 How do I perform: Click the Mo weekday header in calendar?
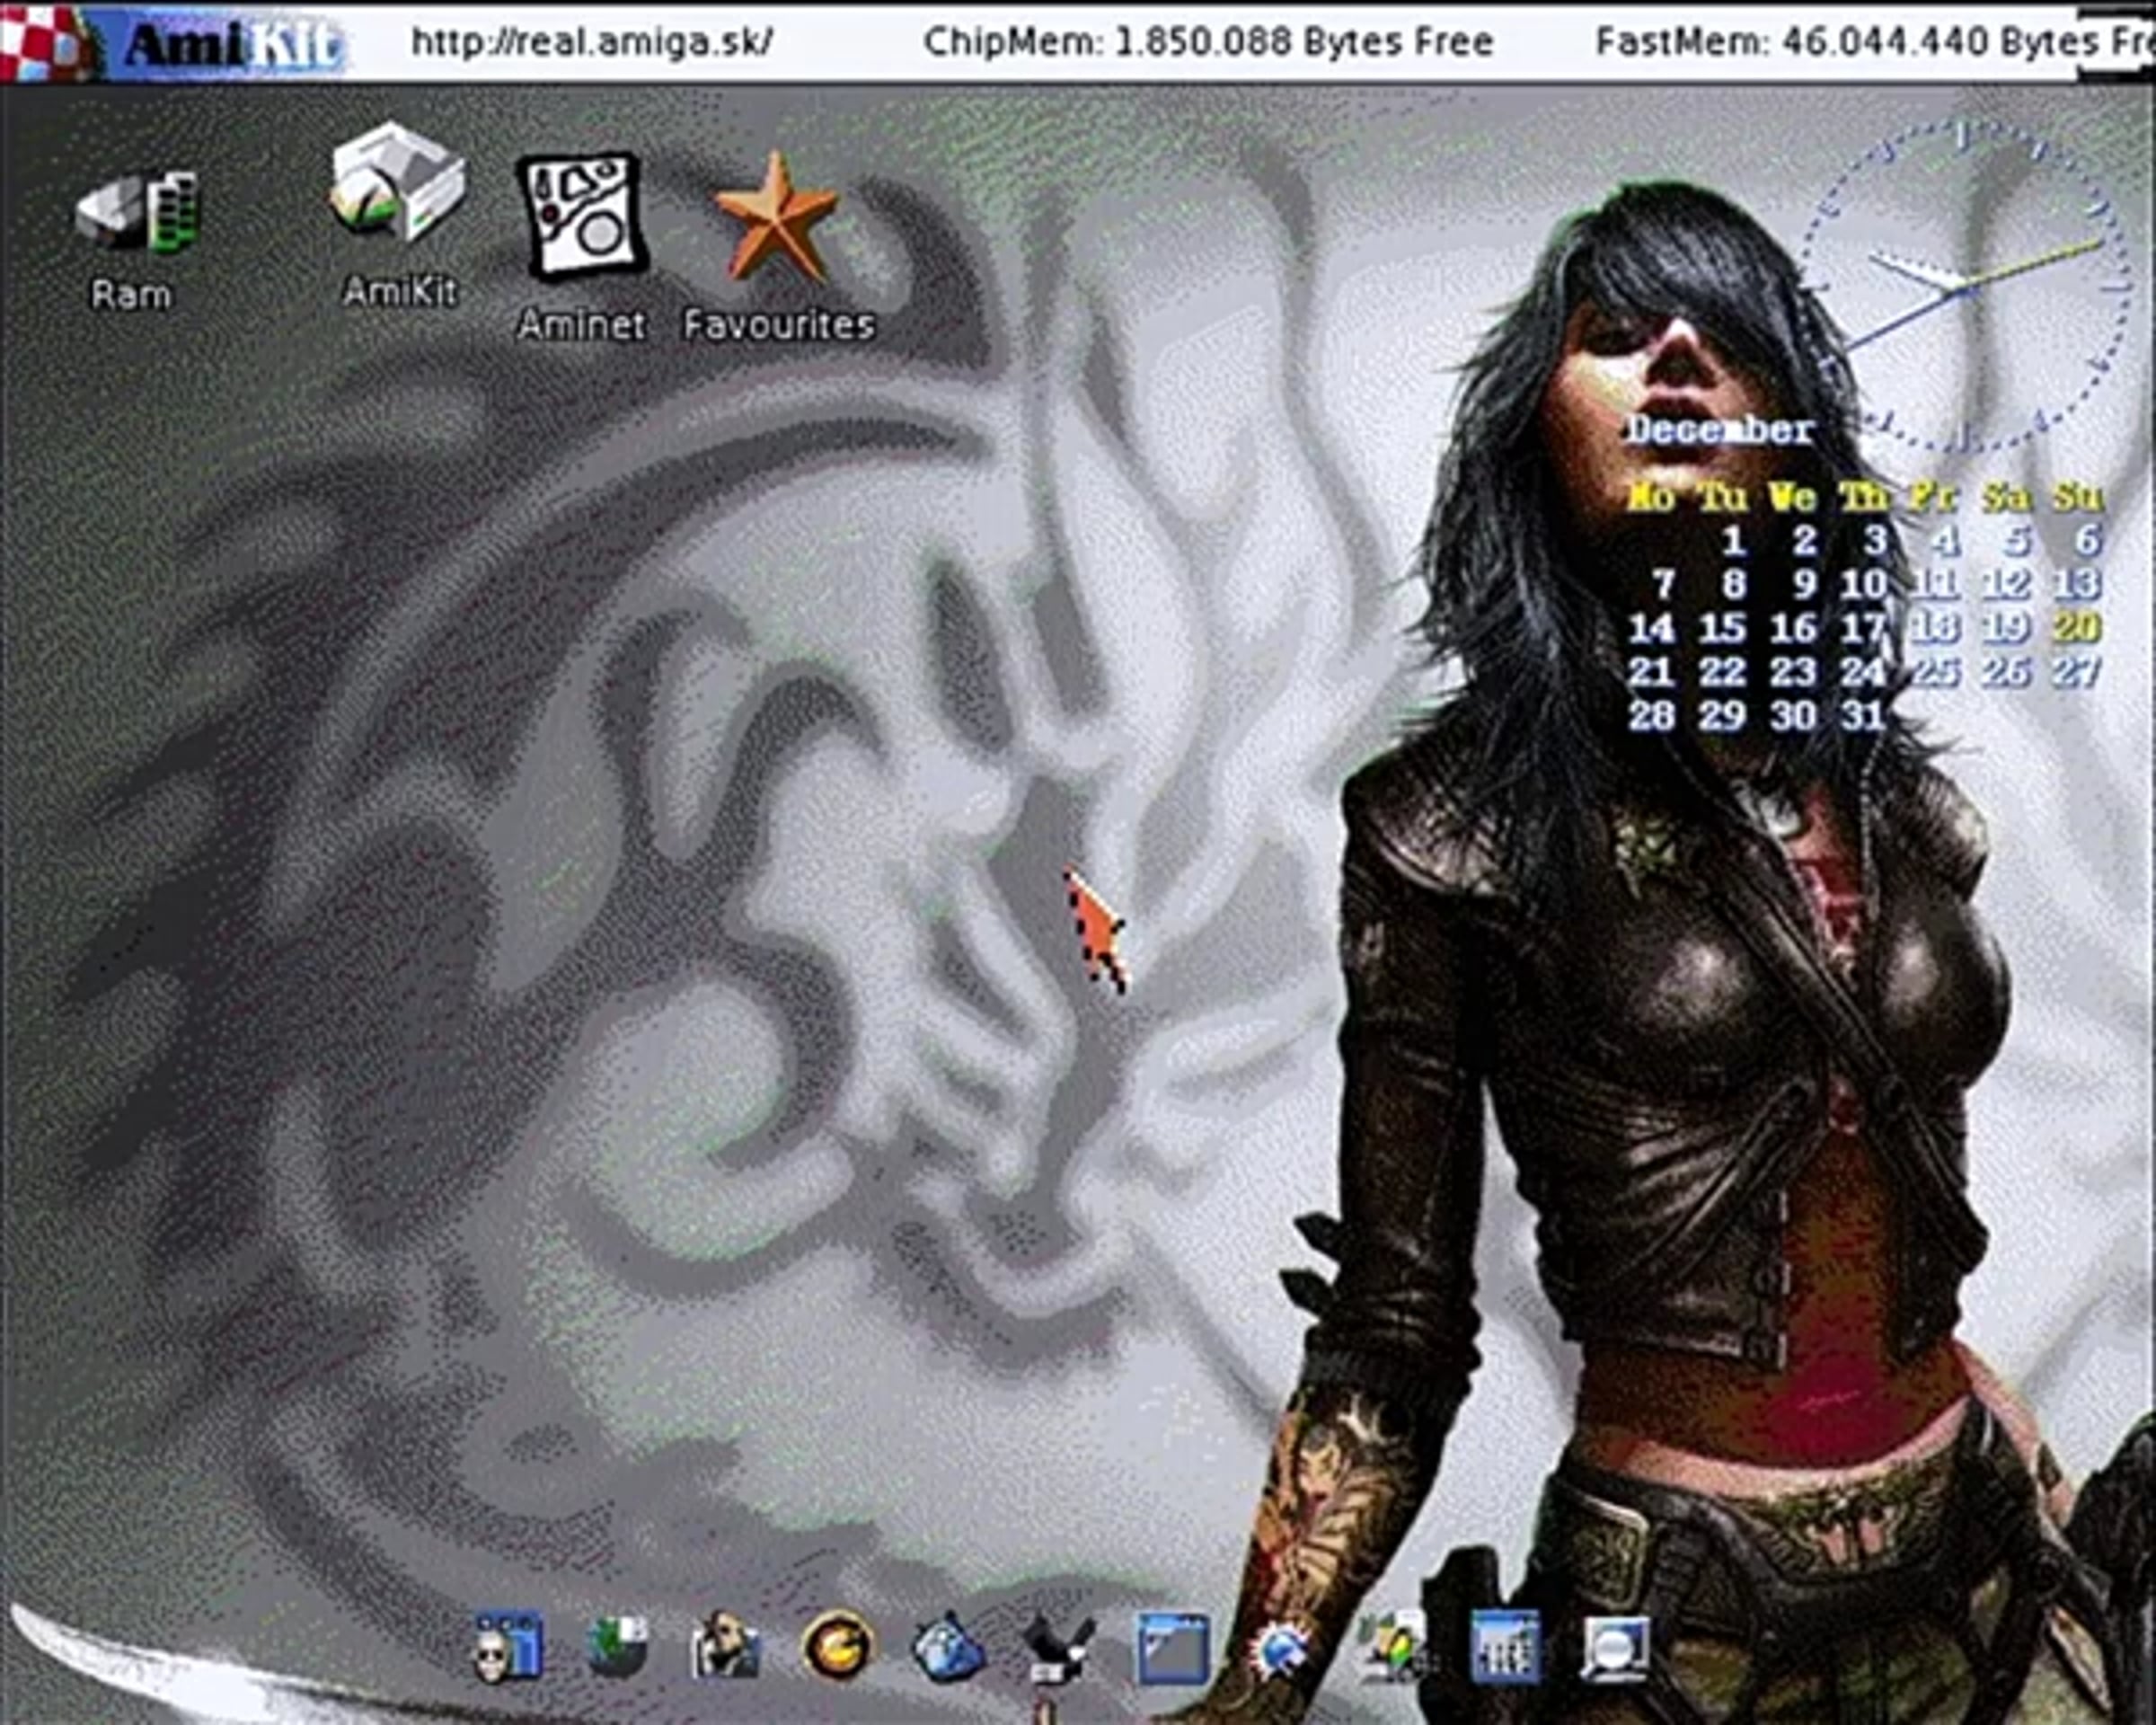point(1650,497)
